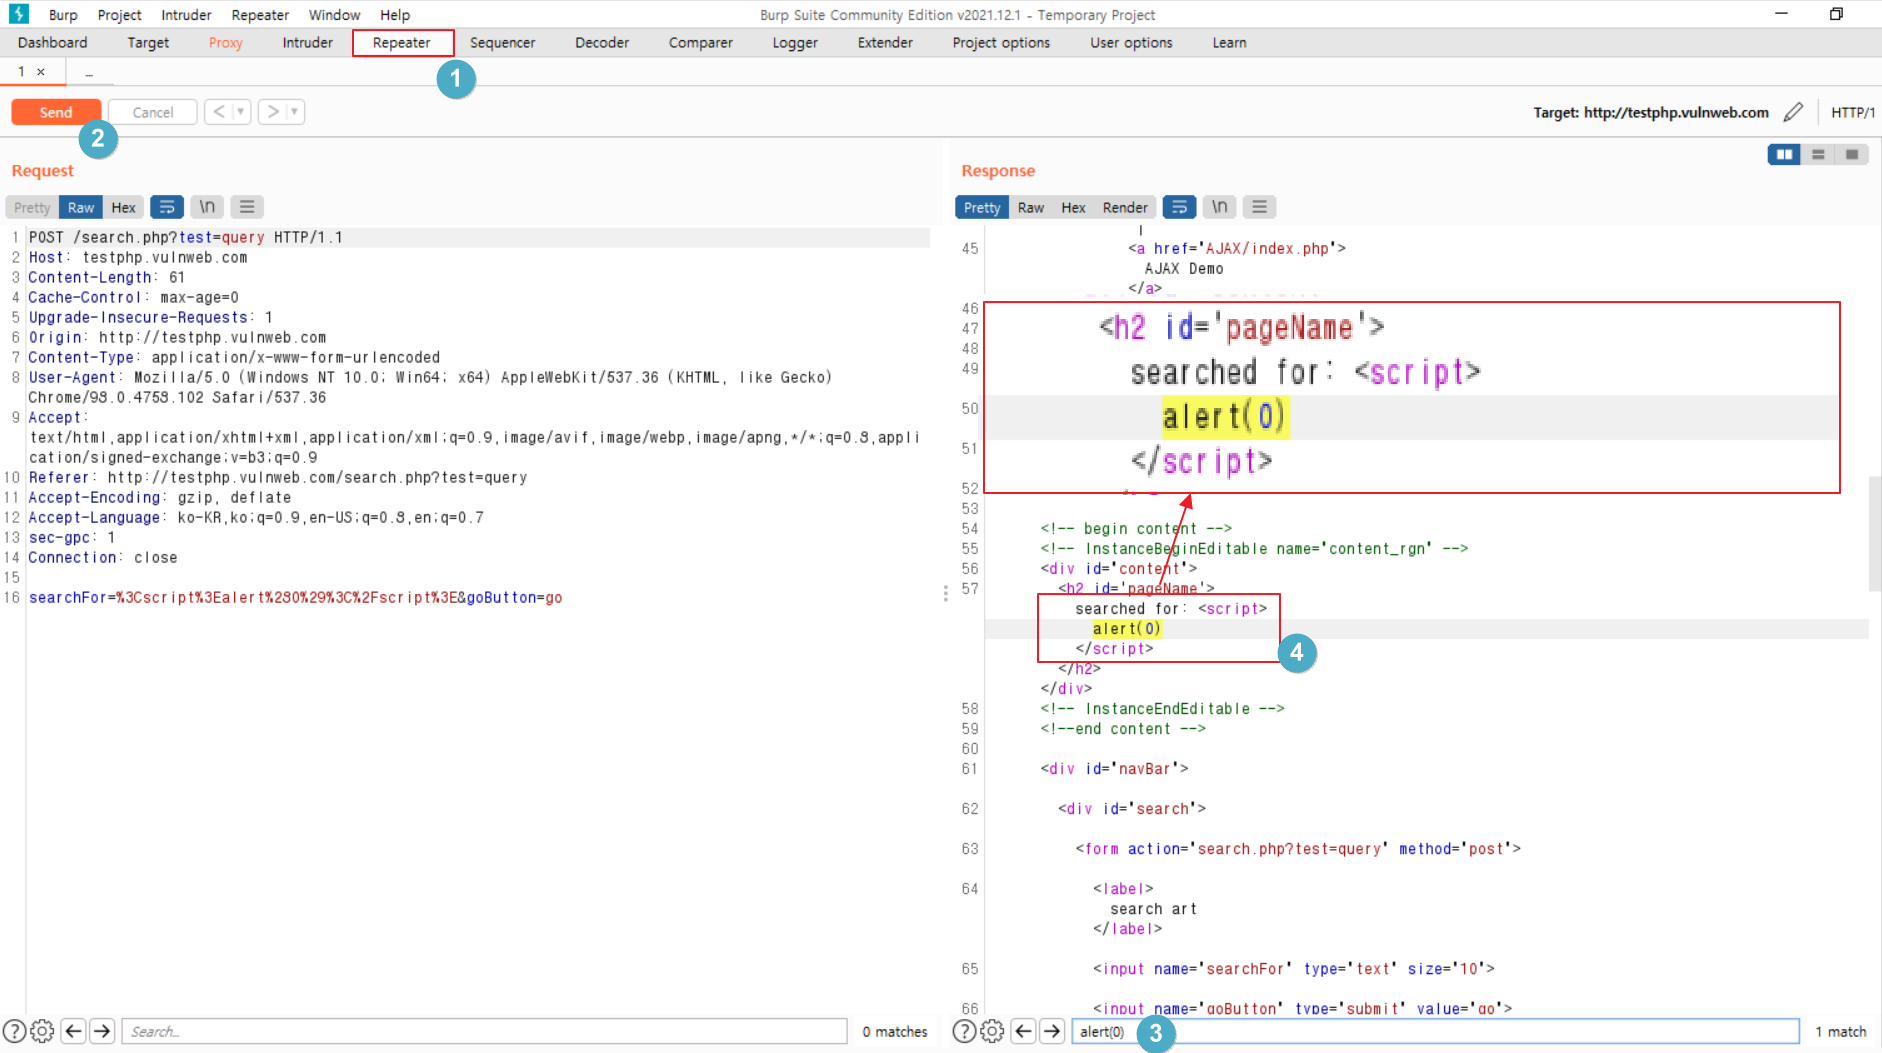Open the Burp menu

tap(63, 15)
